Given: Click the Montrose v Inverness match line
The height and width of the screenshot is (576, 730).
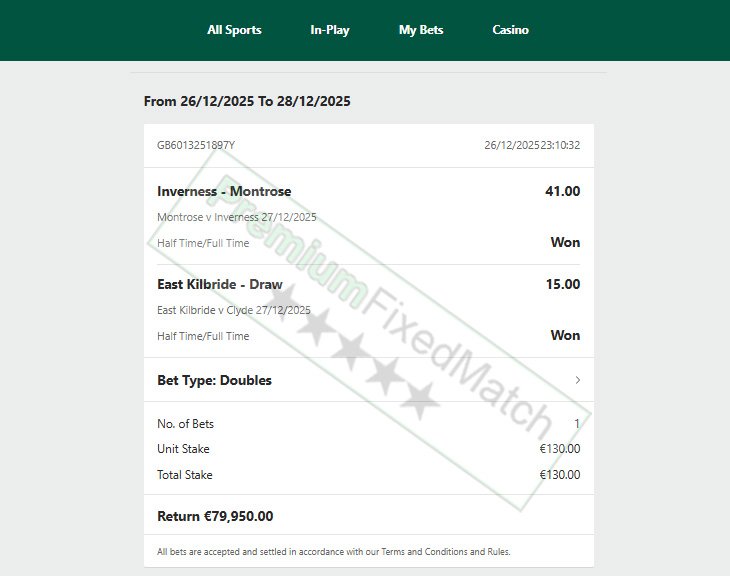Looking at the screenshot, I should (x=237, y=217).
